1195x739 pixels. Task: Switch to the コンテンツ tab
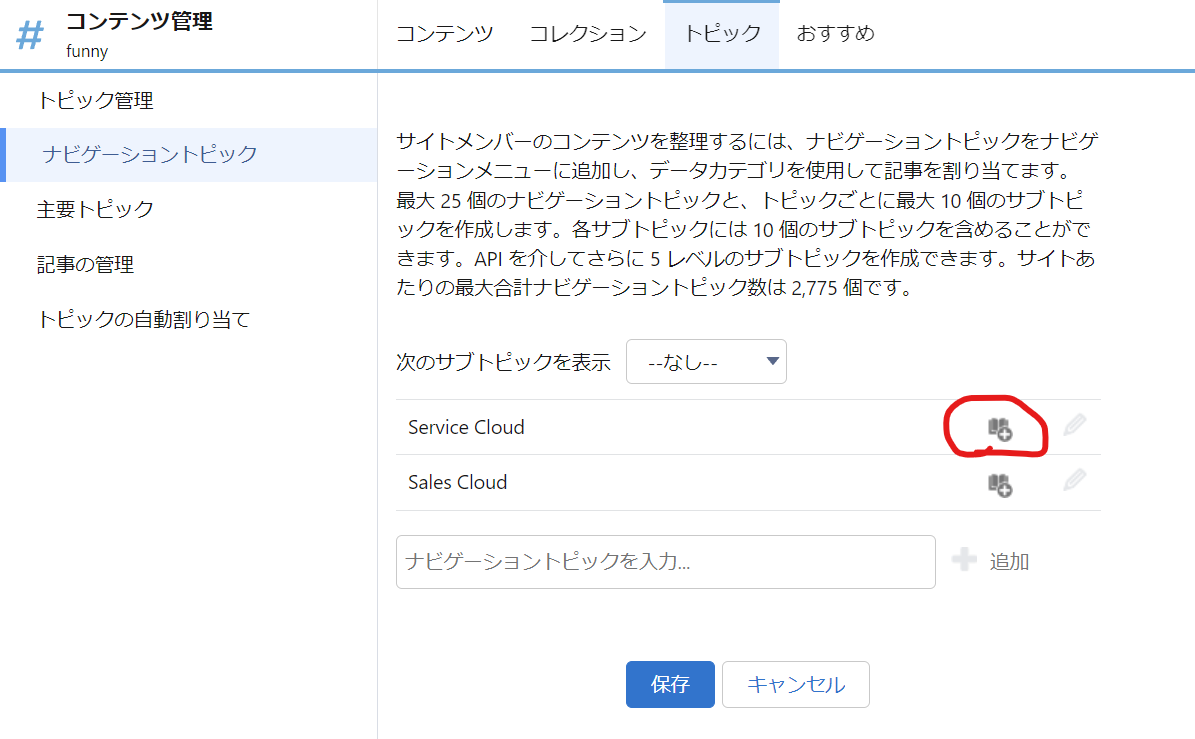(x=445, y=34)
